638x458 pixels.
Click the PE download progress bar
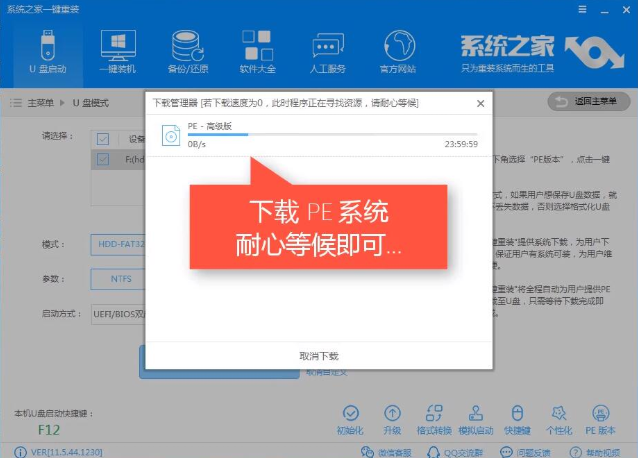coord(332,134)
